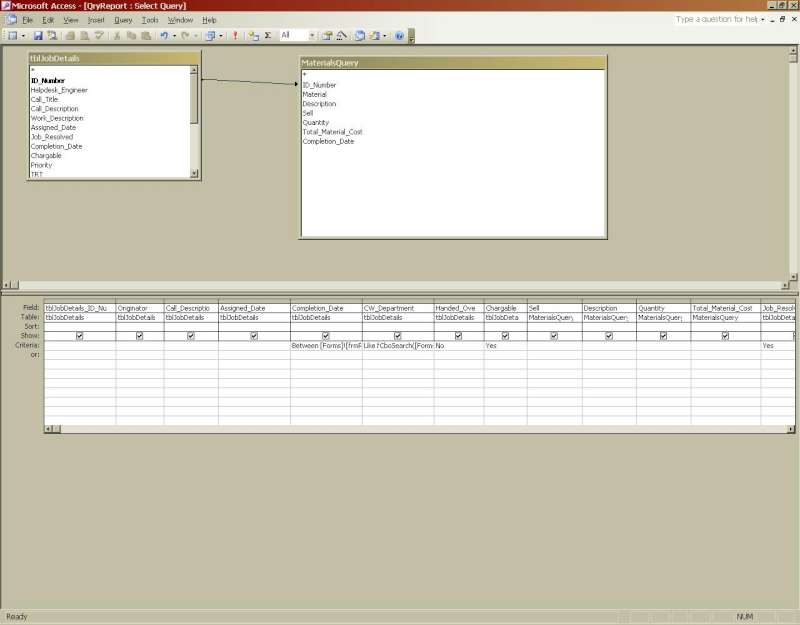Toggle Show checkbox for Handed_Ove column
Viewport: 800px width, 625px height.
[458, 336]
